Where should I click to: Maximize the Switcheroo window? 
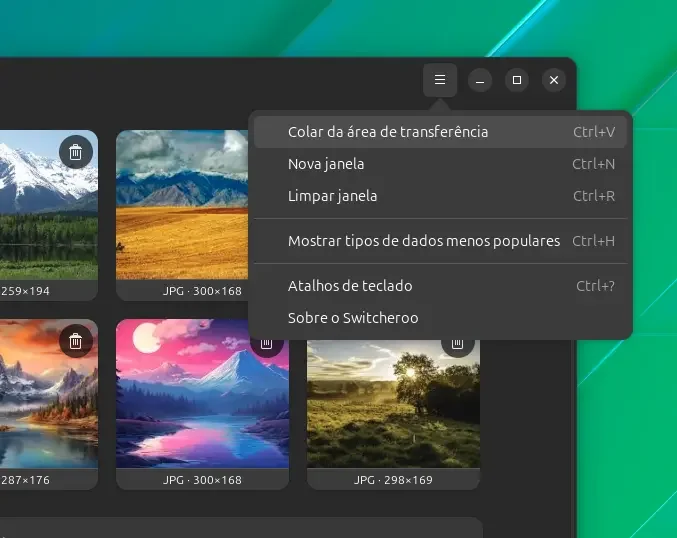pos(516,80)
